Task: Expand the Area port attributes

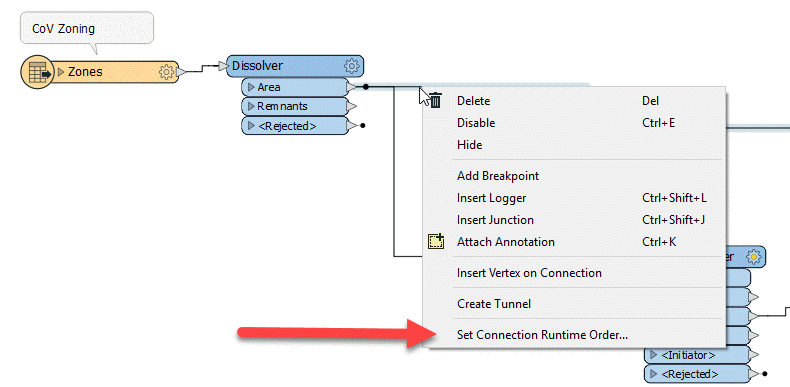Action: (x=251, y=87)
